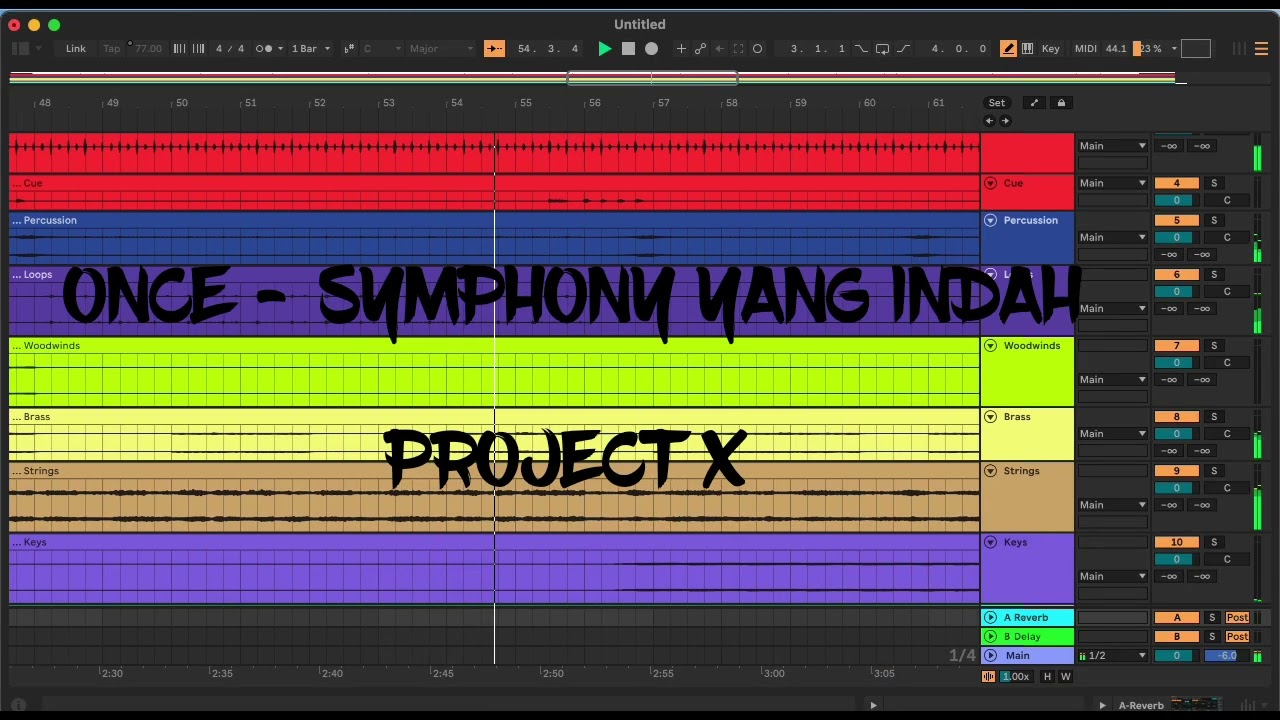Toggle the A Reverb Post button
The image size is (1280, 720).
1237,617
